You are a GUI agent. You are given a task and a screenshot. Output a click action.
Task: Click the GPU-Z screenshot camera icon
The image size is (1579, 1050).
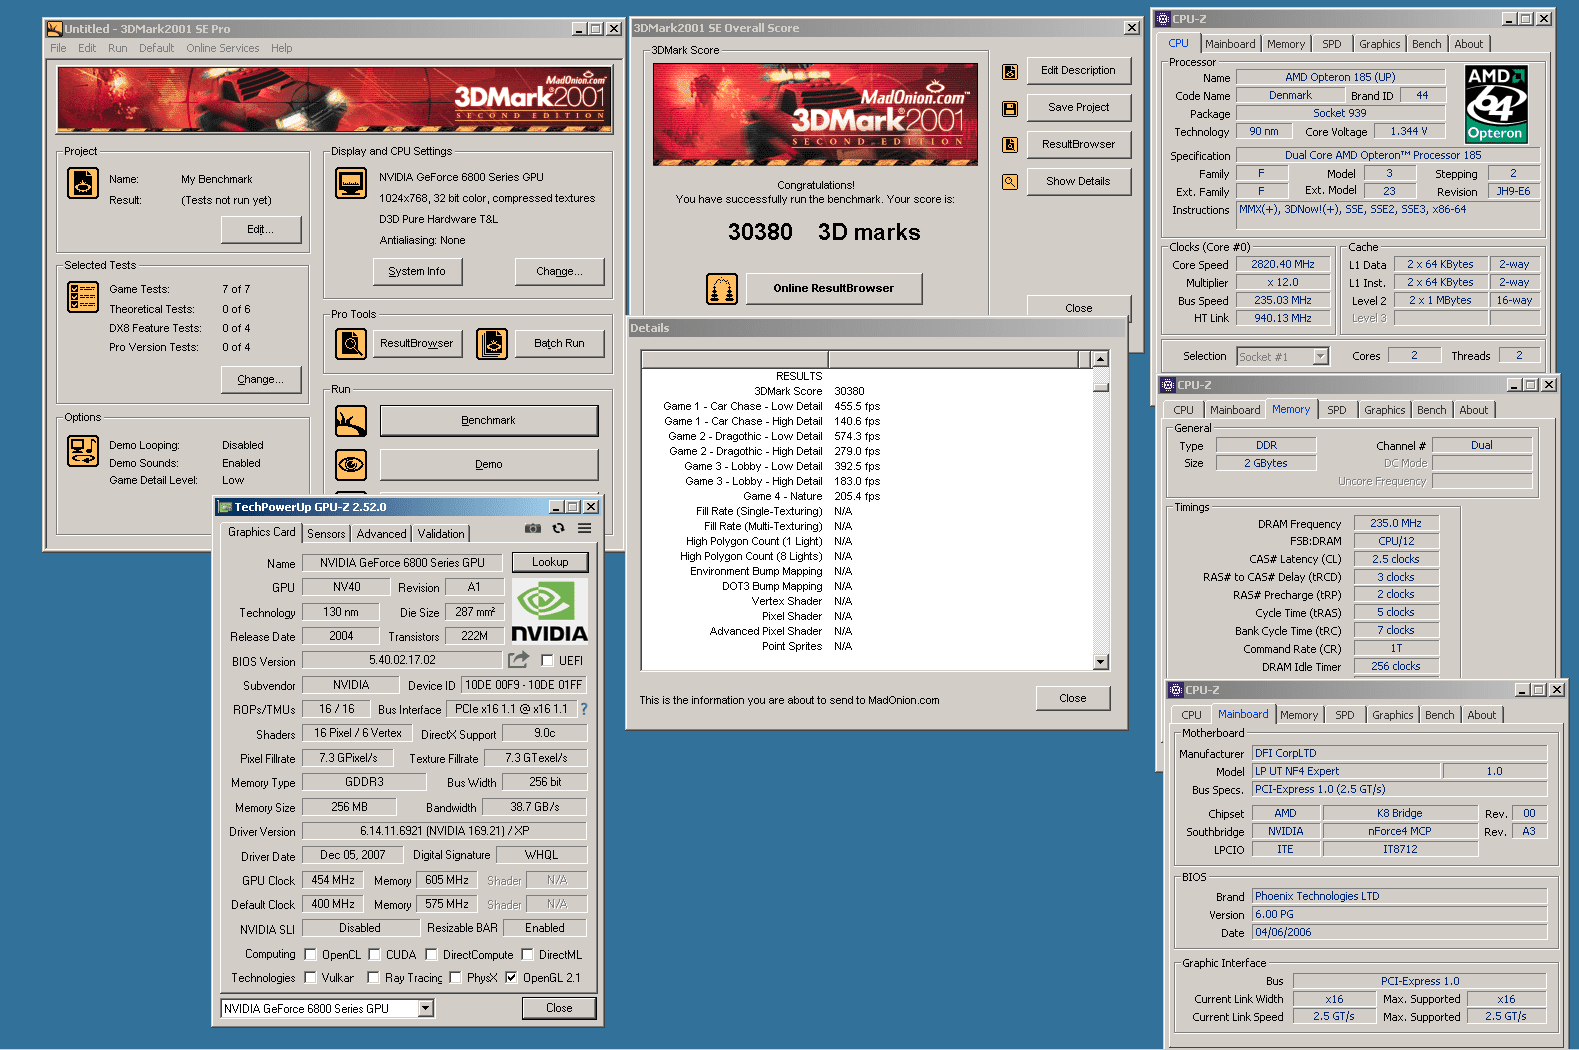tap(533, 528)
